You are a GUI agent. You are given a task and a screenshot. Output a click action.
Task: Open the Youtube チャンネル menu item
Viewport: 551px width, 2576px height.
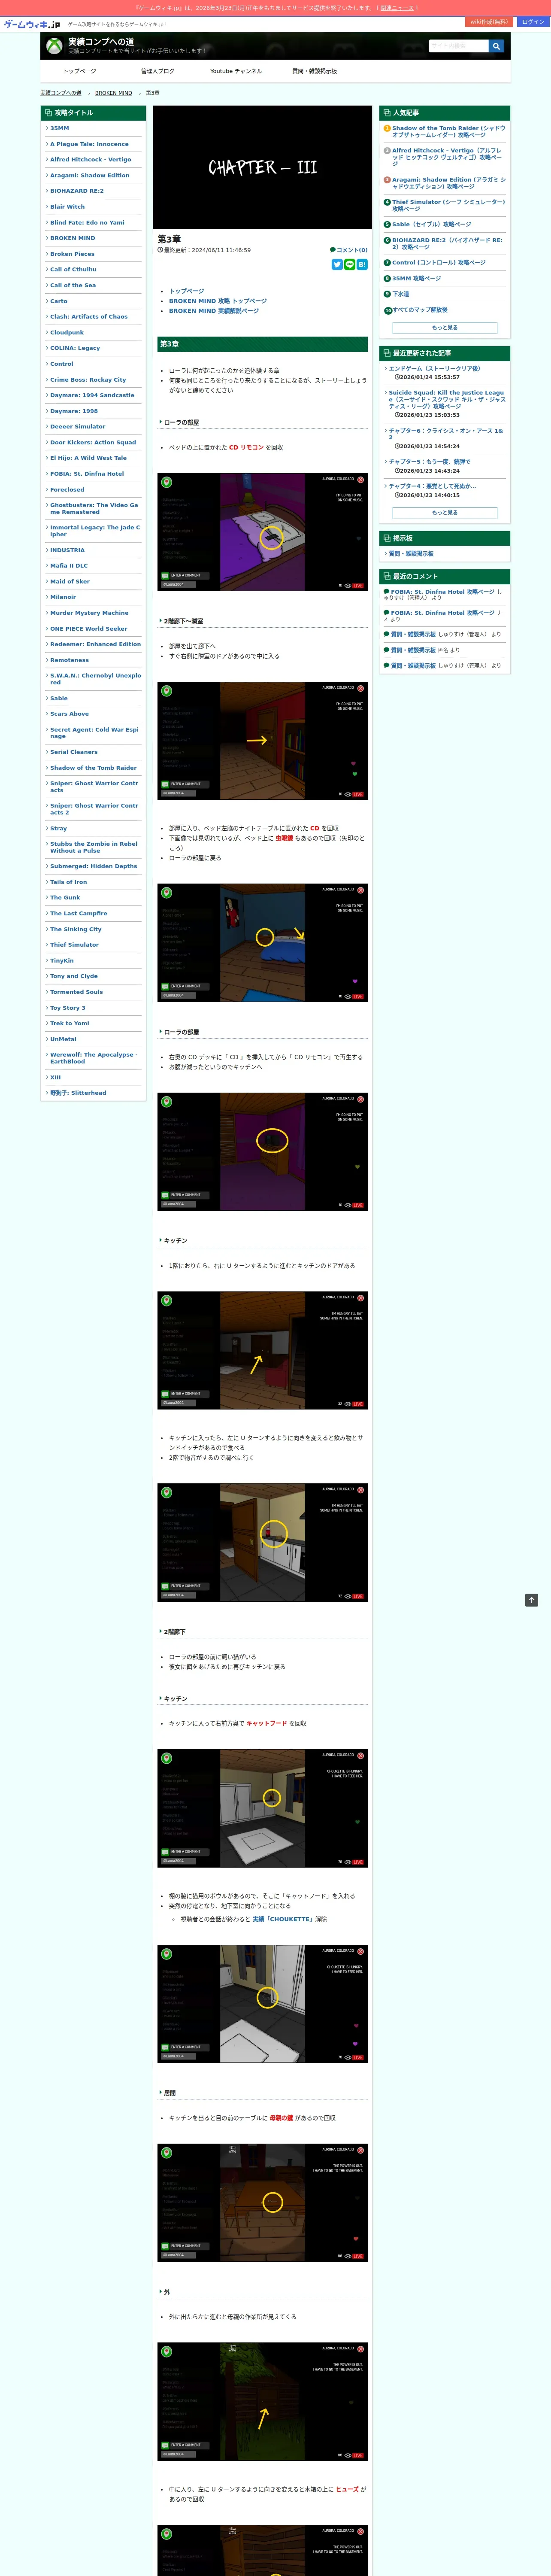click(x=236, y=71)
